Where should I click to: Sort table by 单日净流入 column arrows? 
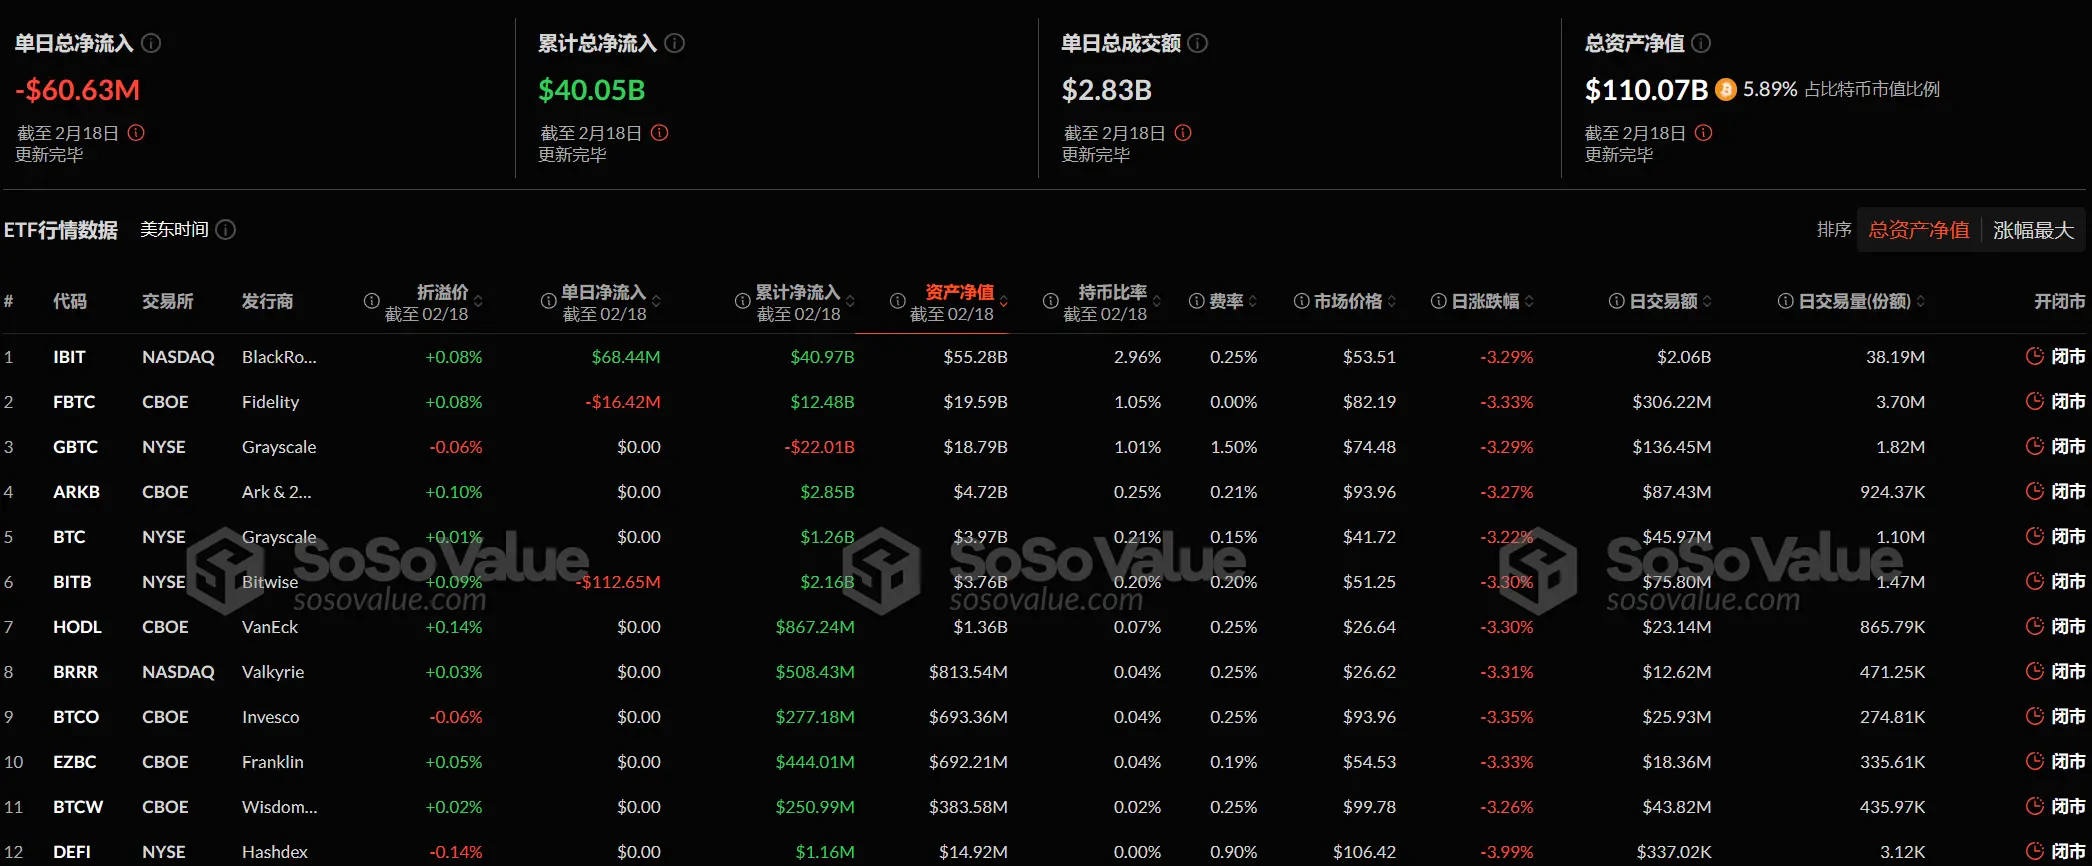click(x=656, y=301)
